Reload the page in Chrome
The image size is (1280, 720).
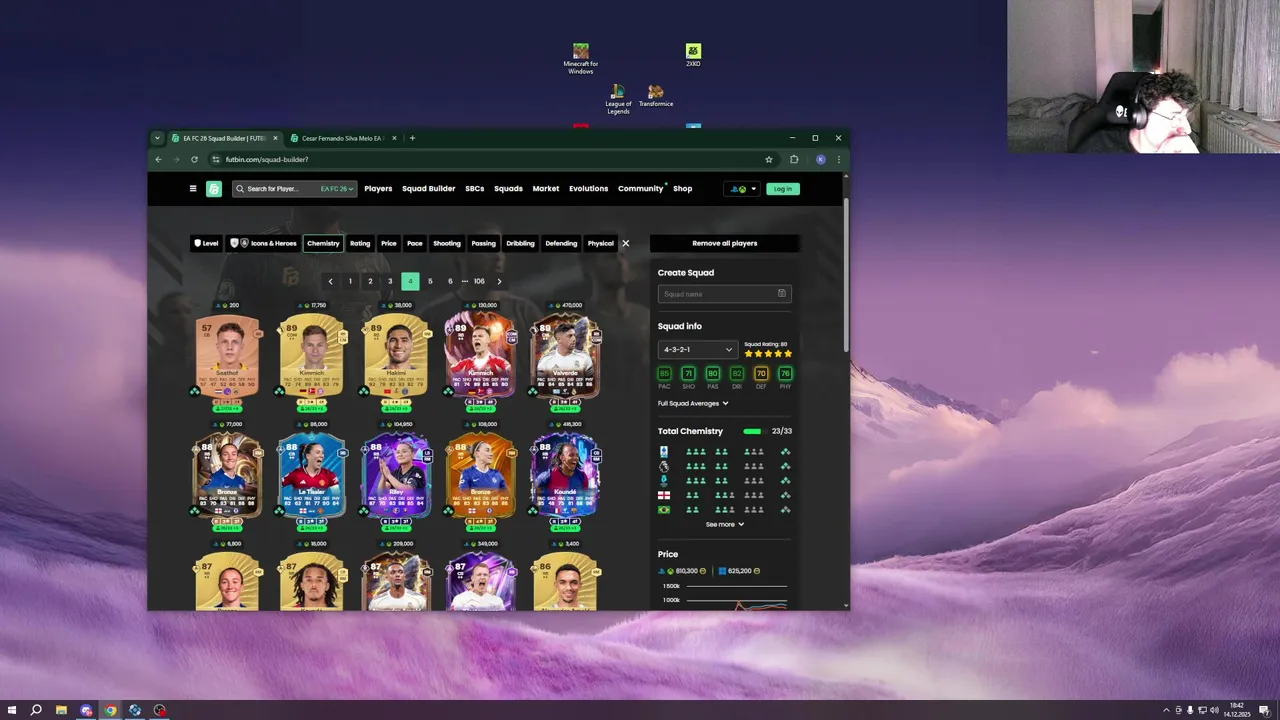(194, 159)
